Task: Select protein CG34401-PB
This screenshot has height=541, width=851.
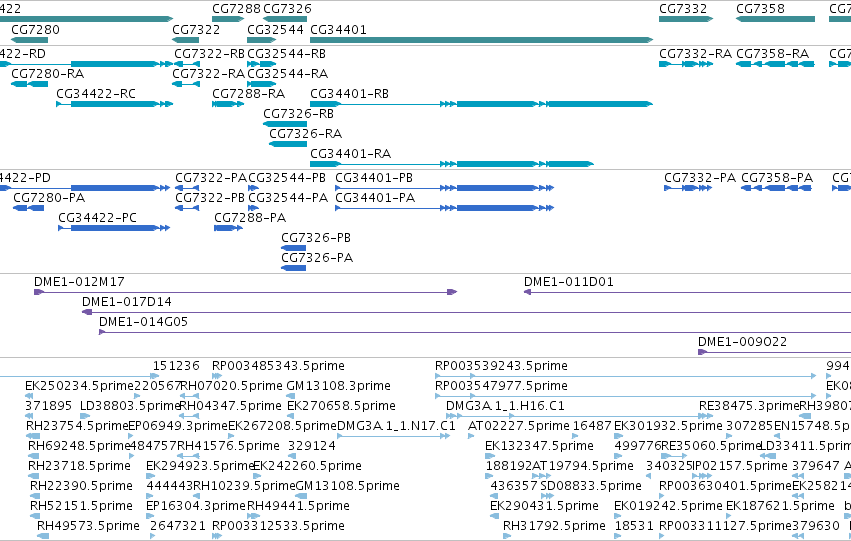Action: pyautogui.click(x=444, y=188)
